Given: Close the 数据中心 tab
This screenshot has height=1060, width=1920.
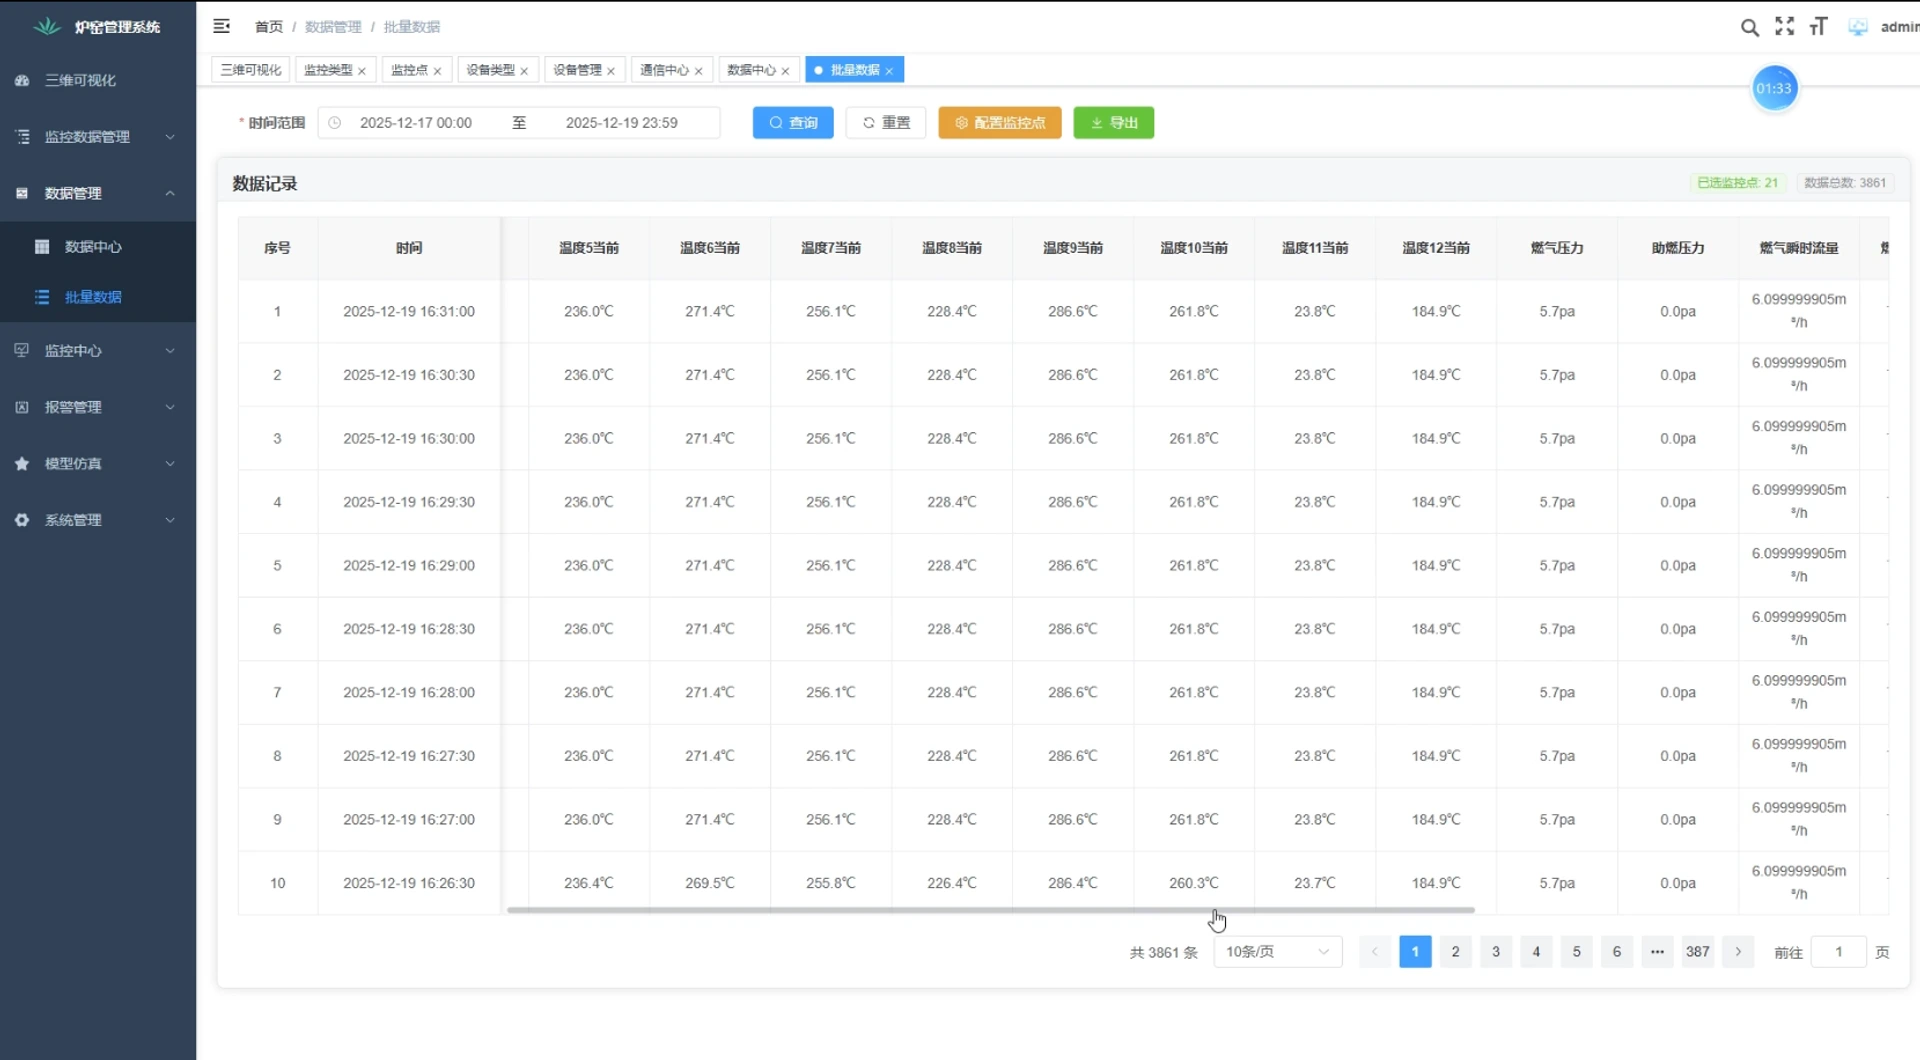Looking at the screenshot, I should click(x=785, y=71).
